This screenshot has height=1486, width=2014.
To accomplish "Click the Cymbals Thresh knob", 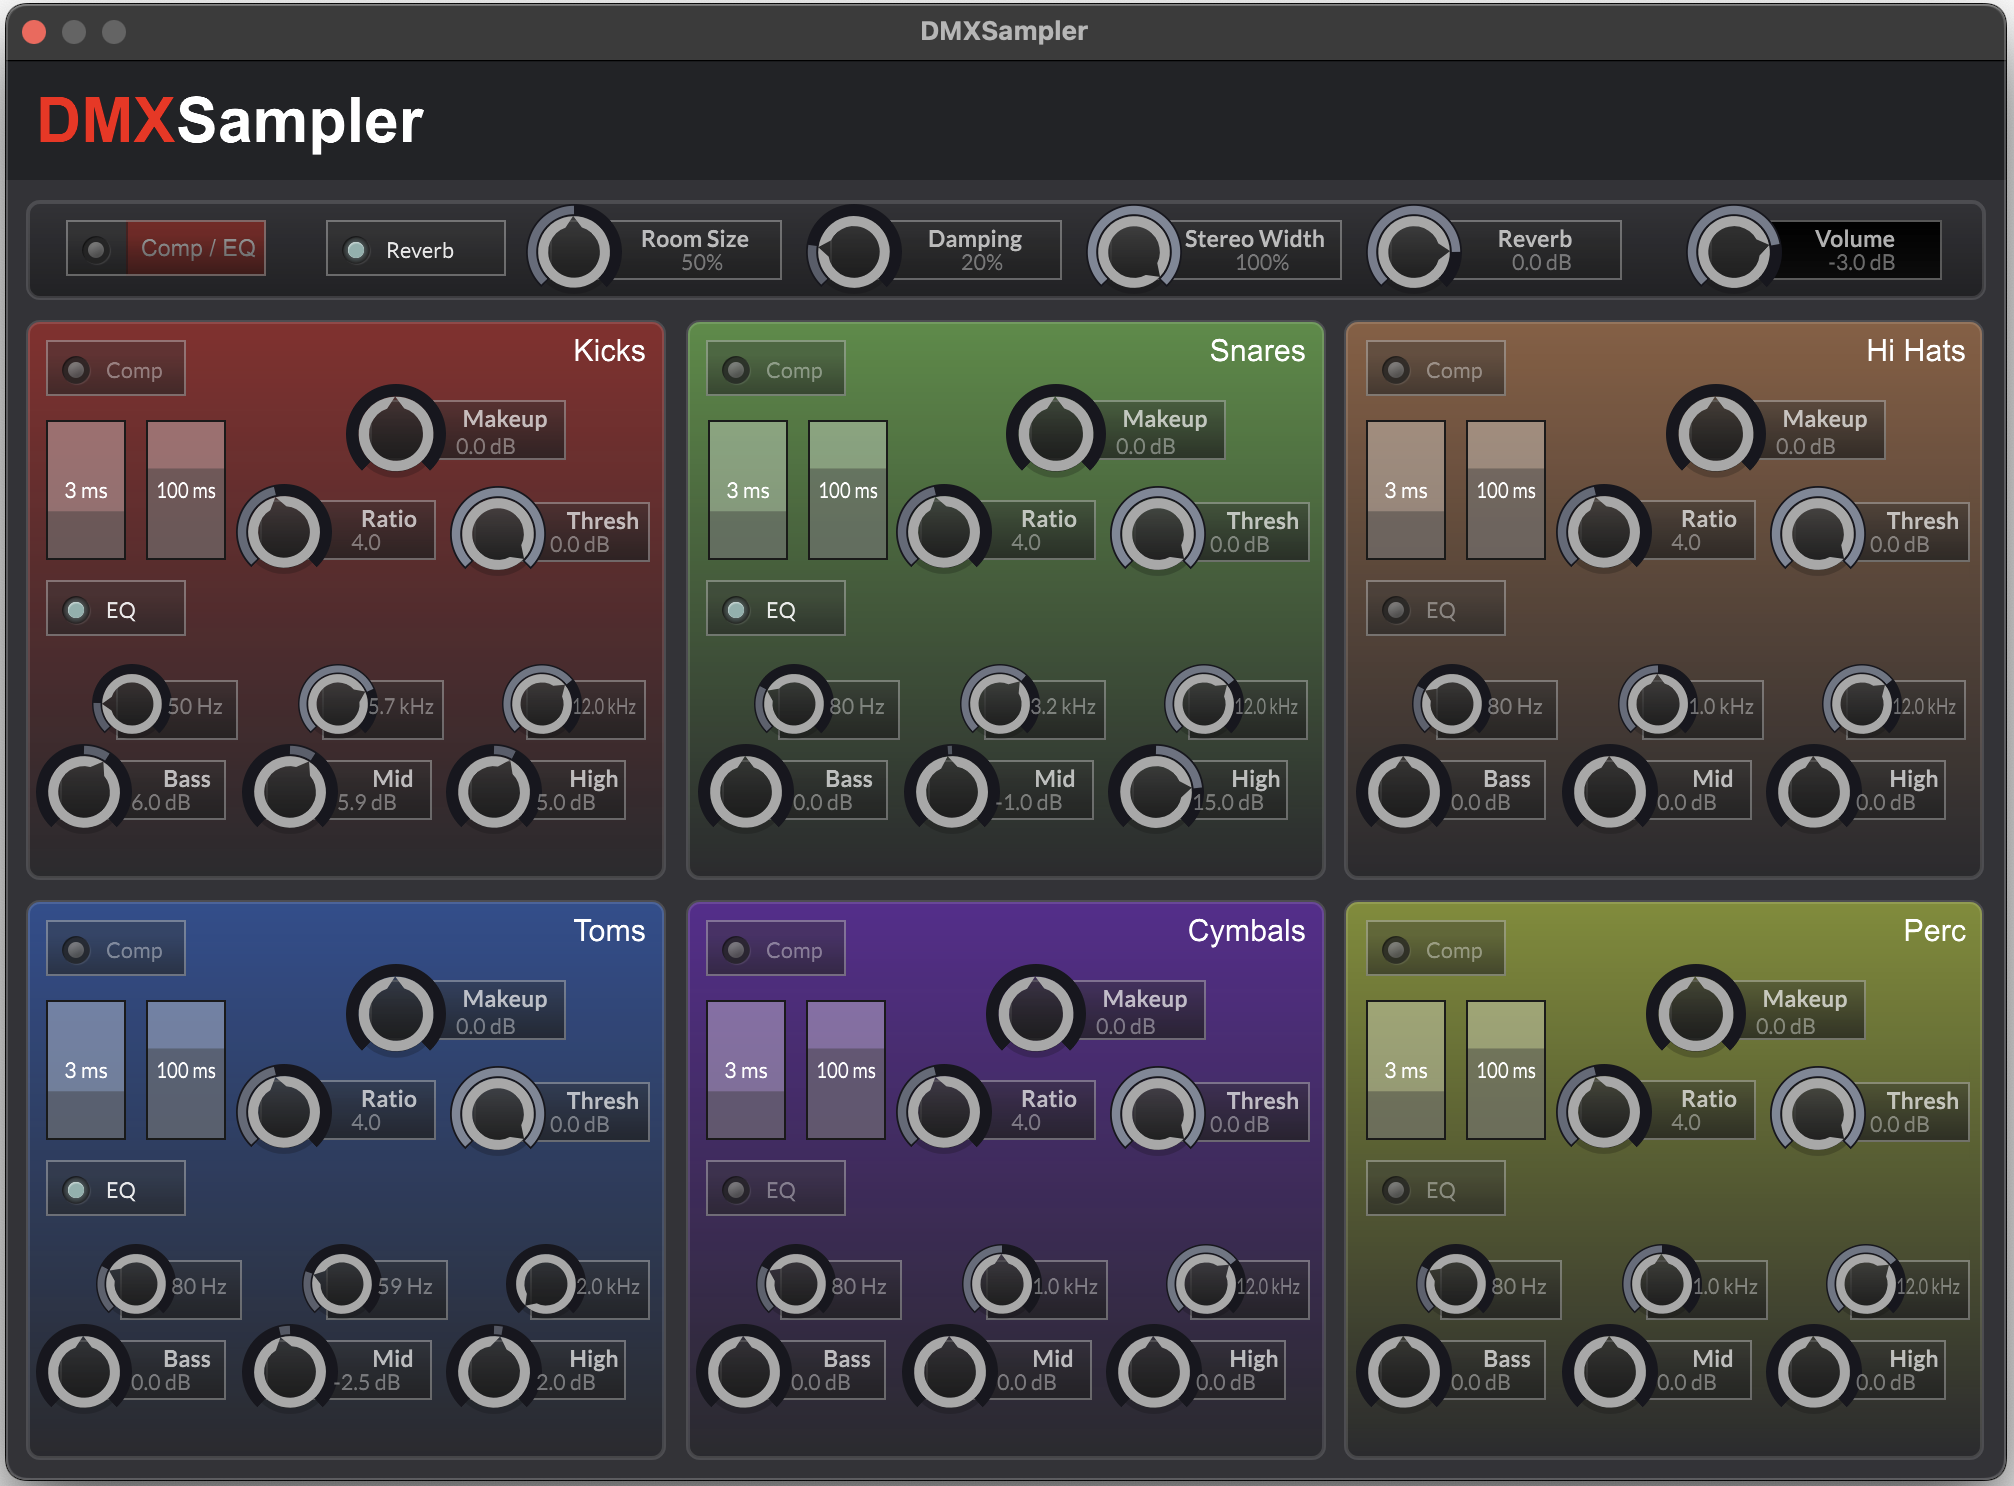I will point(1158,1111).
